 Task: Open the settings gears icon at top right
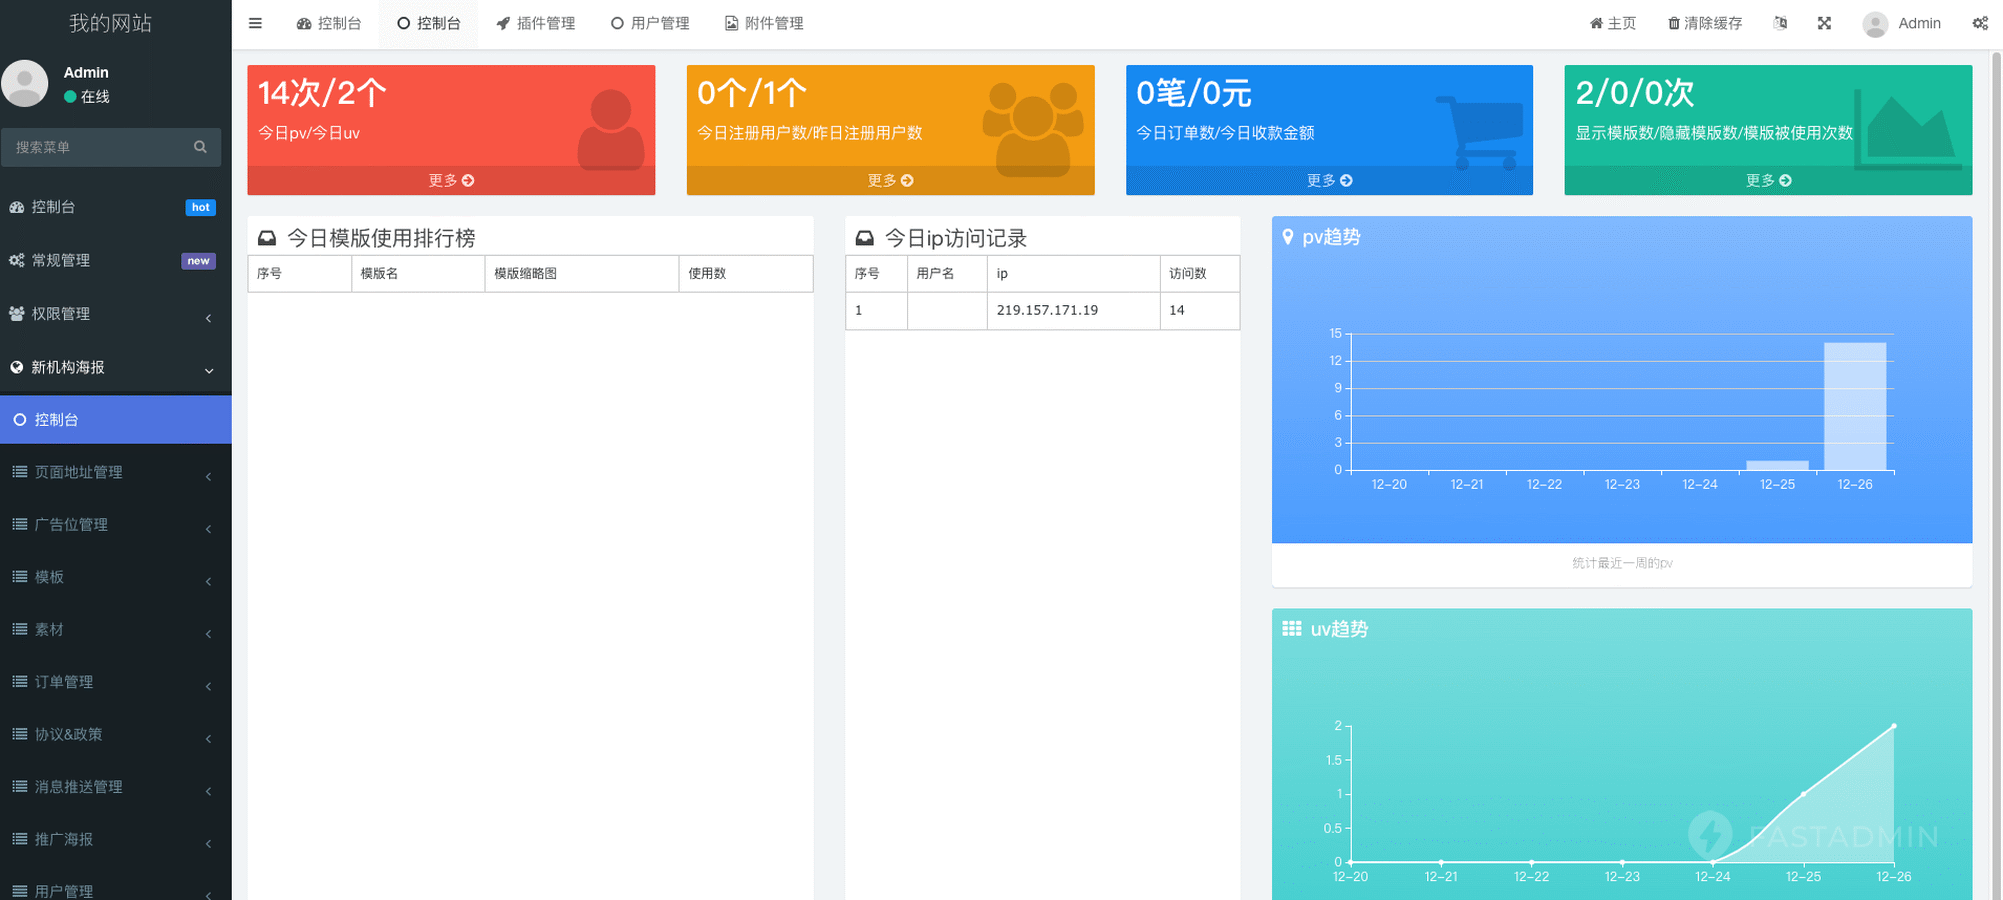[1979, 23]
